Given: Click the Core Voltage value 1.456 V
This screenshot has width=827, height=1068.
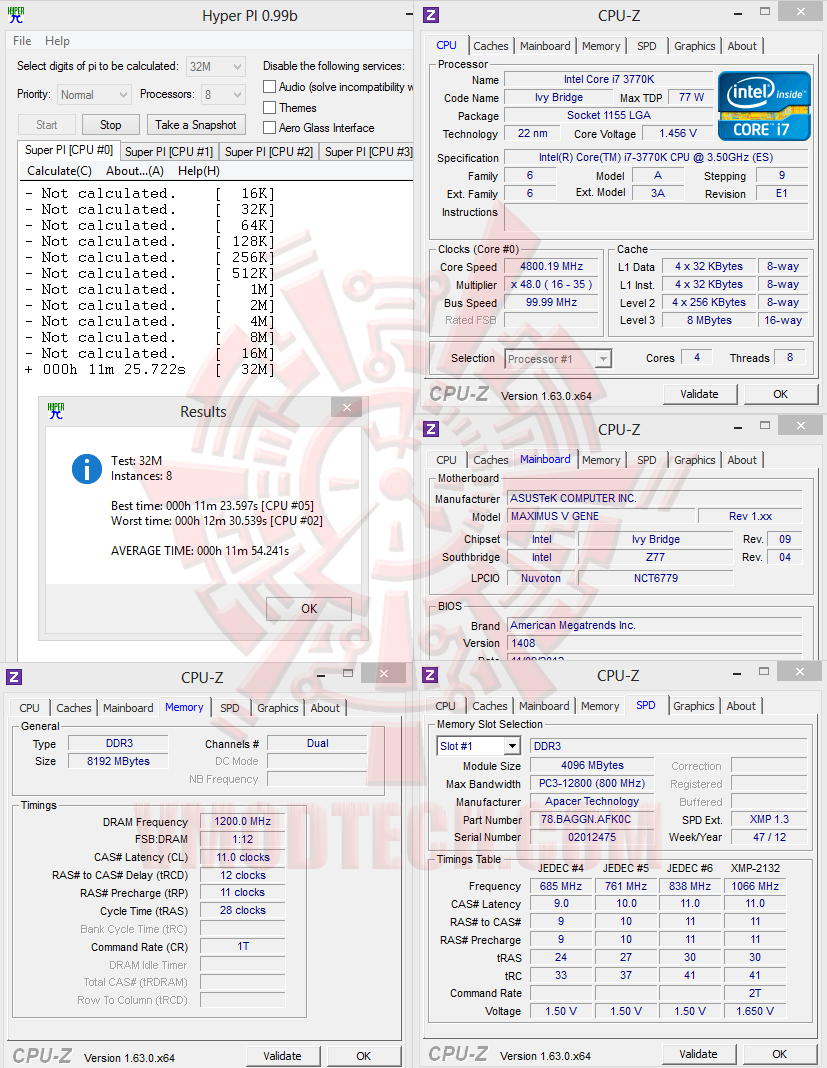Looking at the screenshot, I should point(678,134).
